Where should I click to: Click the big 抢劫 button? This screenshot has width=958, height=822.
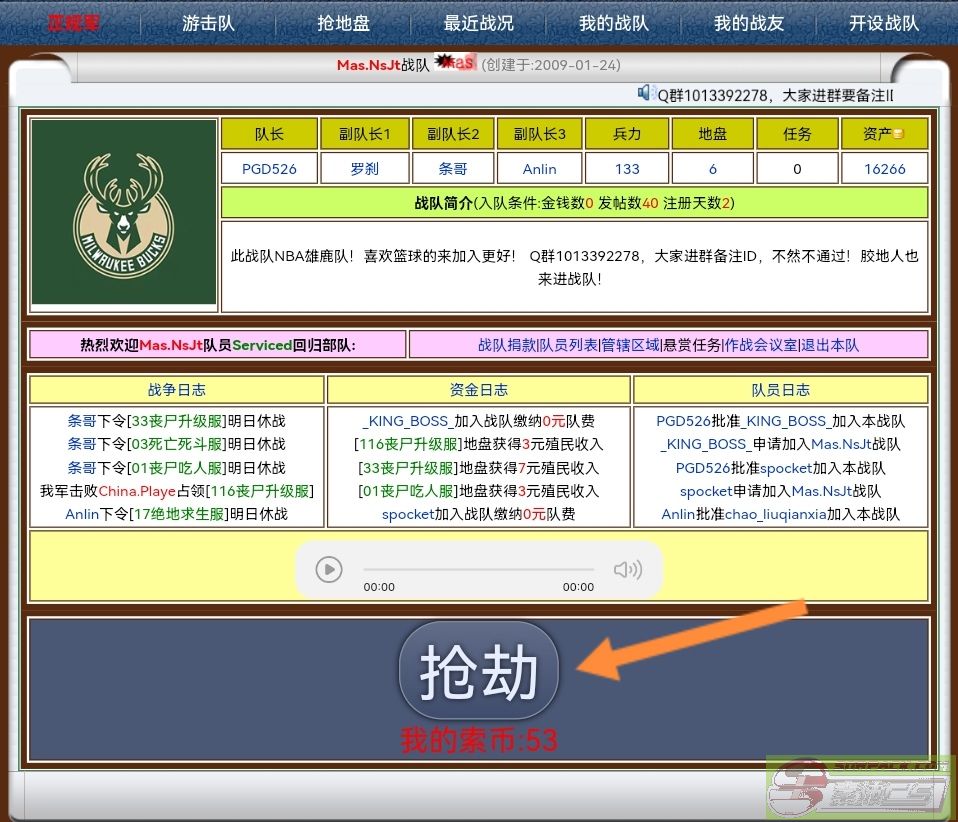478,670
